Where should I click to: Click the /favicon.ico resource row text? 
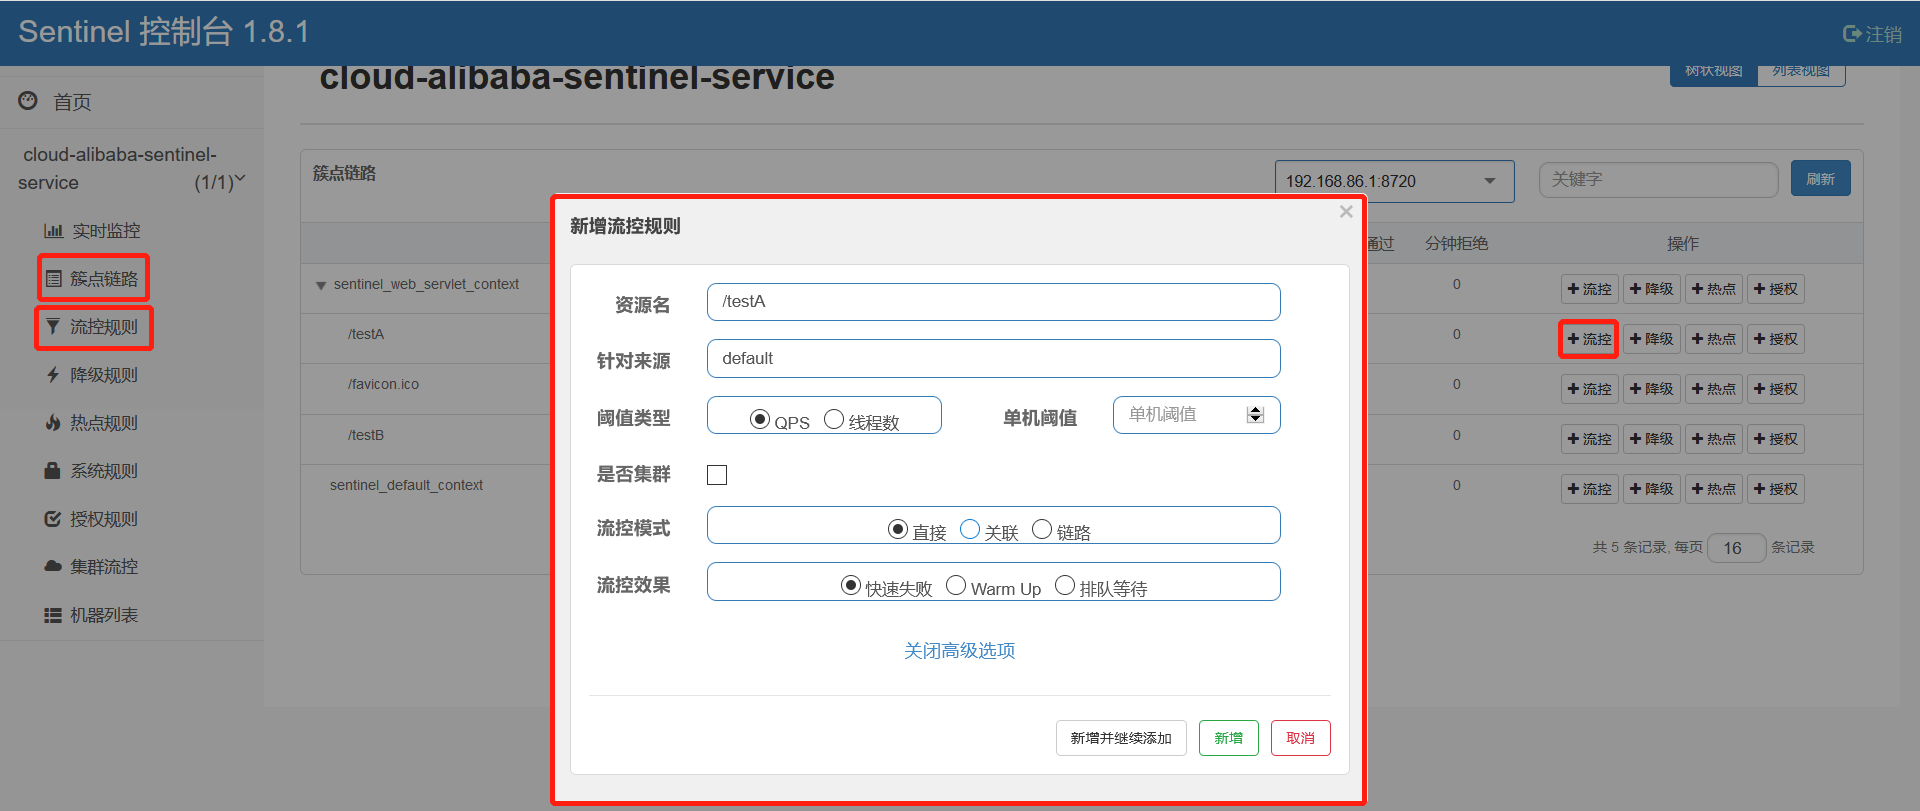click(x=384, y=384)
